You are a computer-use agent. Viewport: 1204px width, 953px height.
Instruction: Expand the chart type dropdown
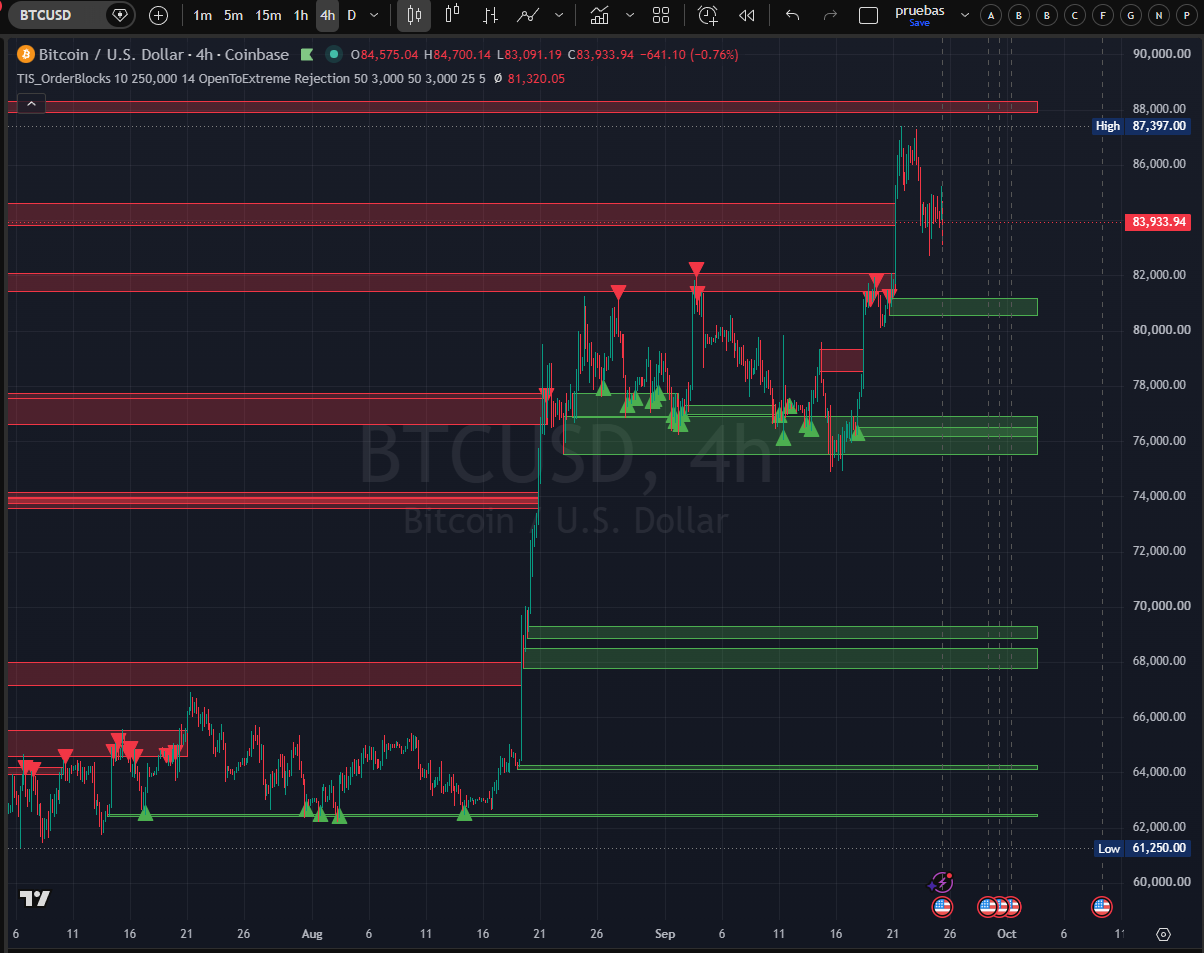click(558, 15)
